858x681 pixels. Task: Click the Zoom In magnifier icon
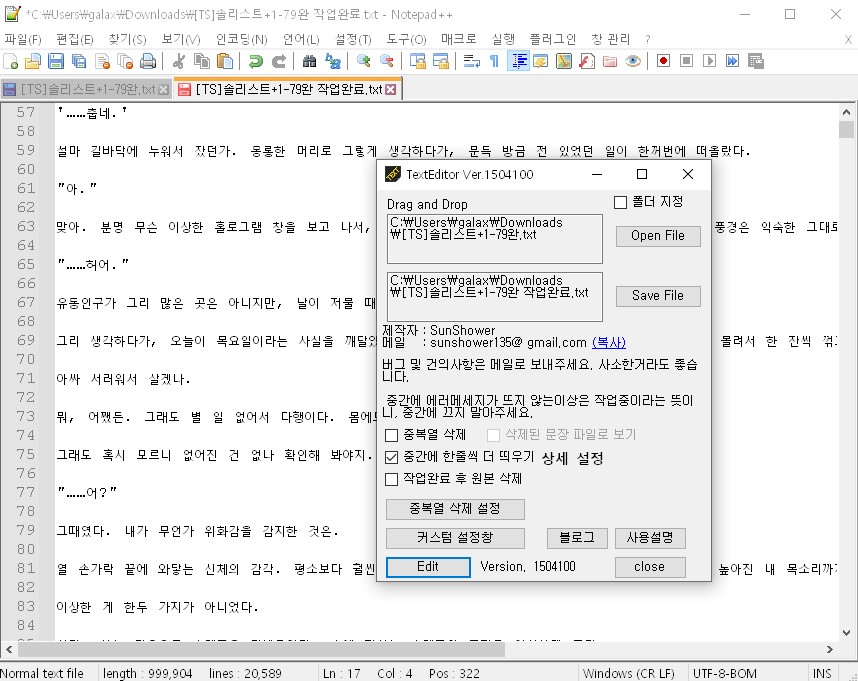click(363, 61)
